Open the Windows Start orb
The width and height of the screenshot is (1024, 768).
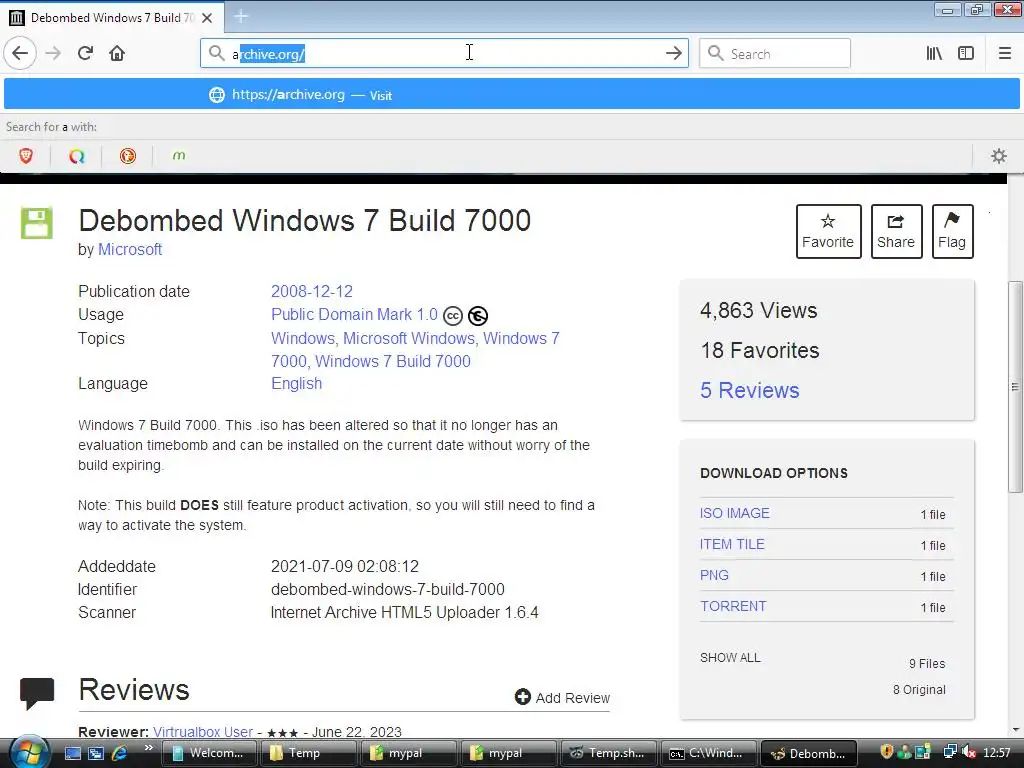29,752
